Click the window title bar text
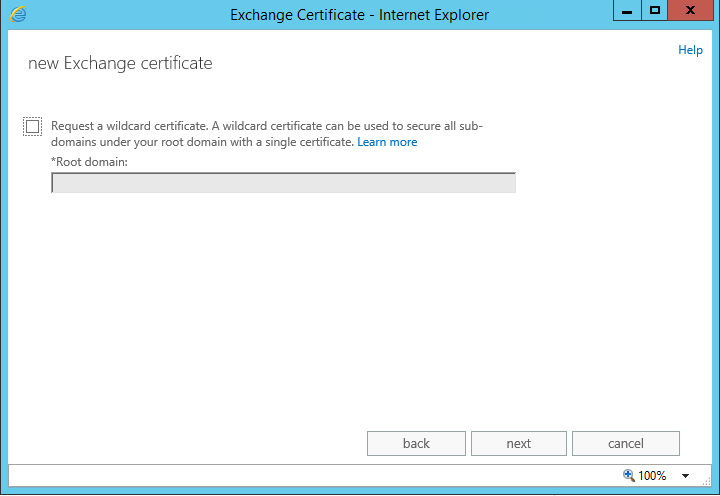This screenshot has width=720, height=496. click(x=359, y=15)
